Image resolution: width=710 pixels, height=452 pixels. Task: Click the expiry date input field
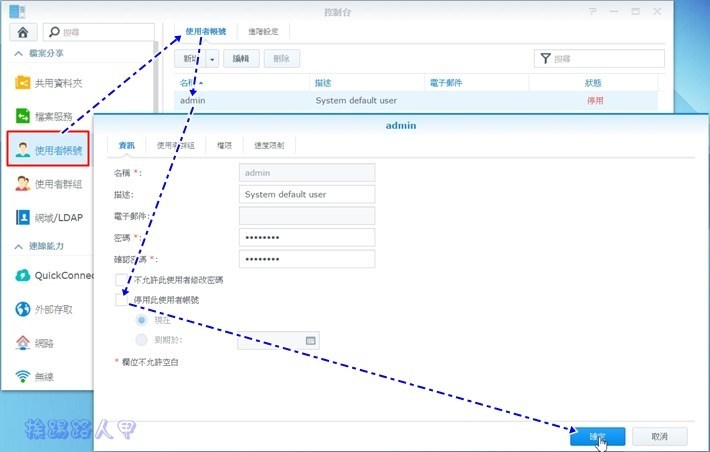278,341
